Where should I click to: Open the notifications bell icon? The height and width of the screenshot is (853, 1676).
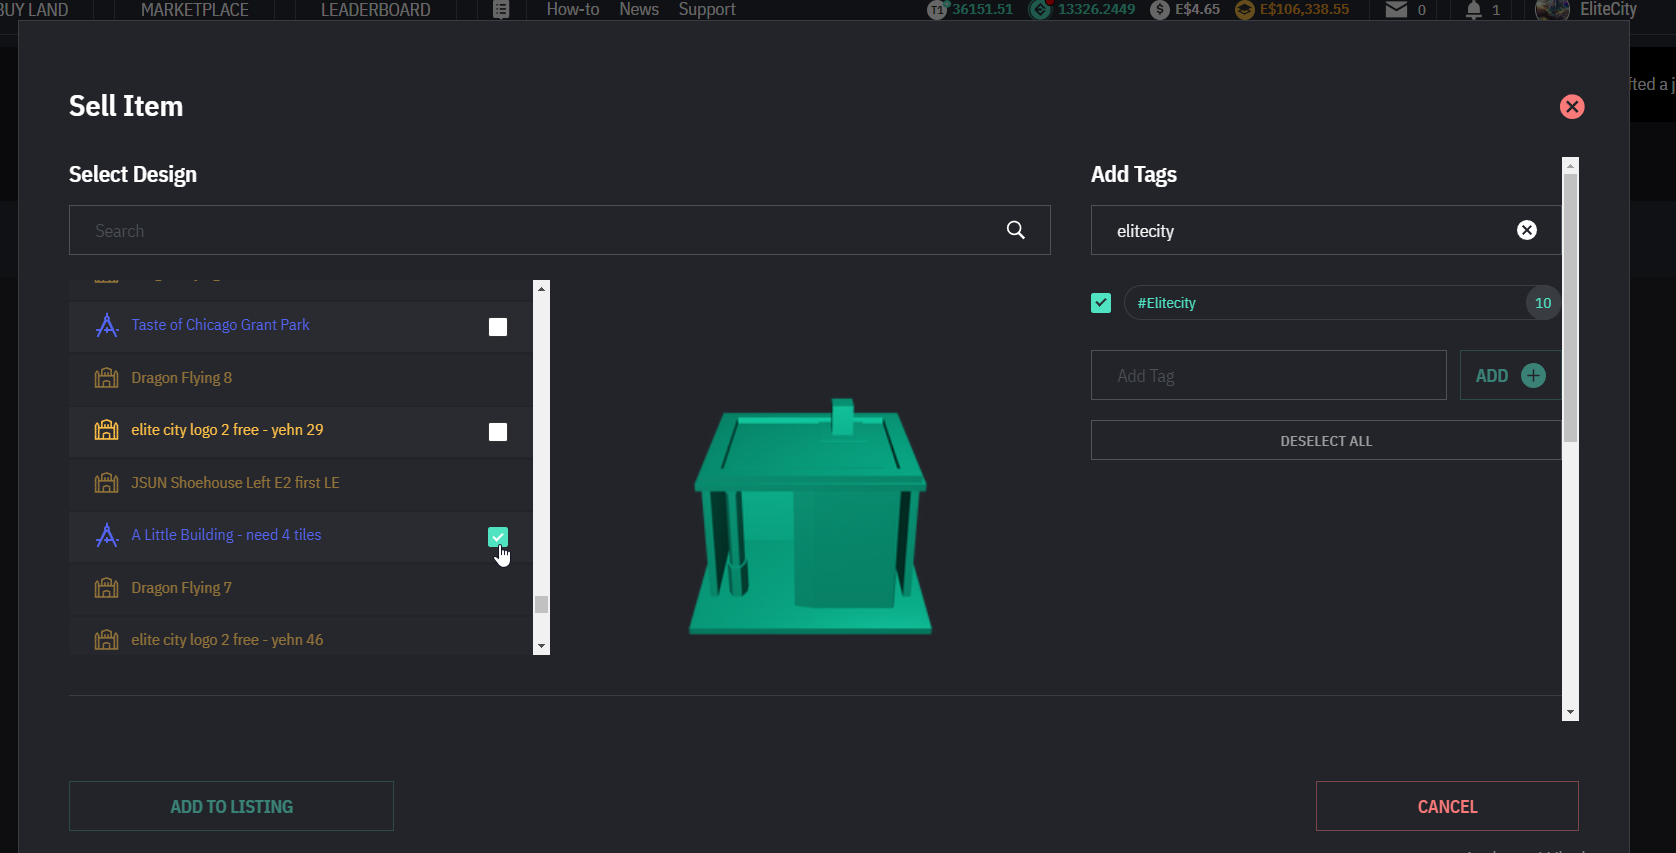click(1473, 10)
